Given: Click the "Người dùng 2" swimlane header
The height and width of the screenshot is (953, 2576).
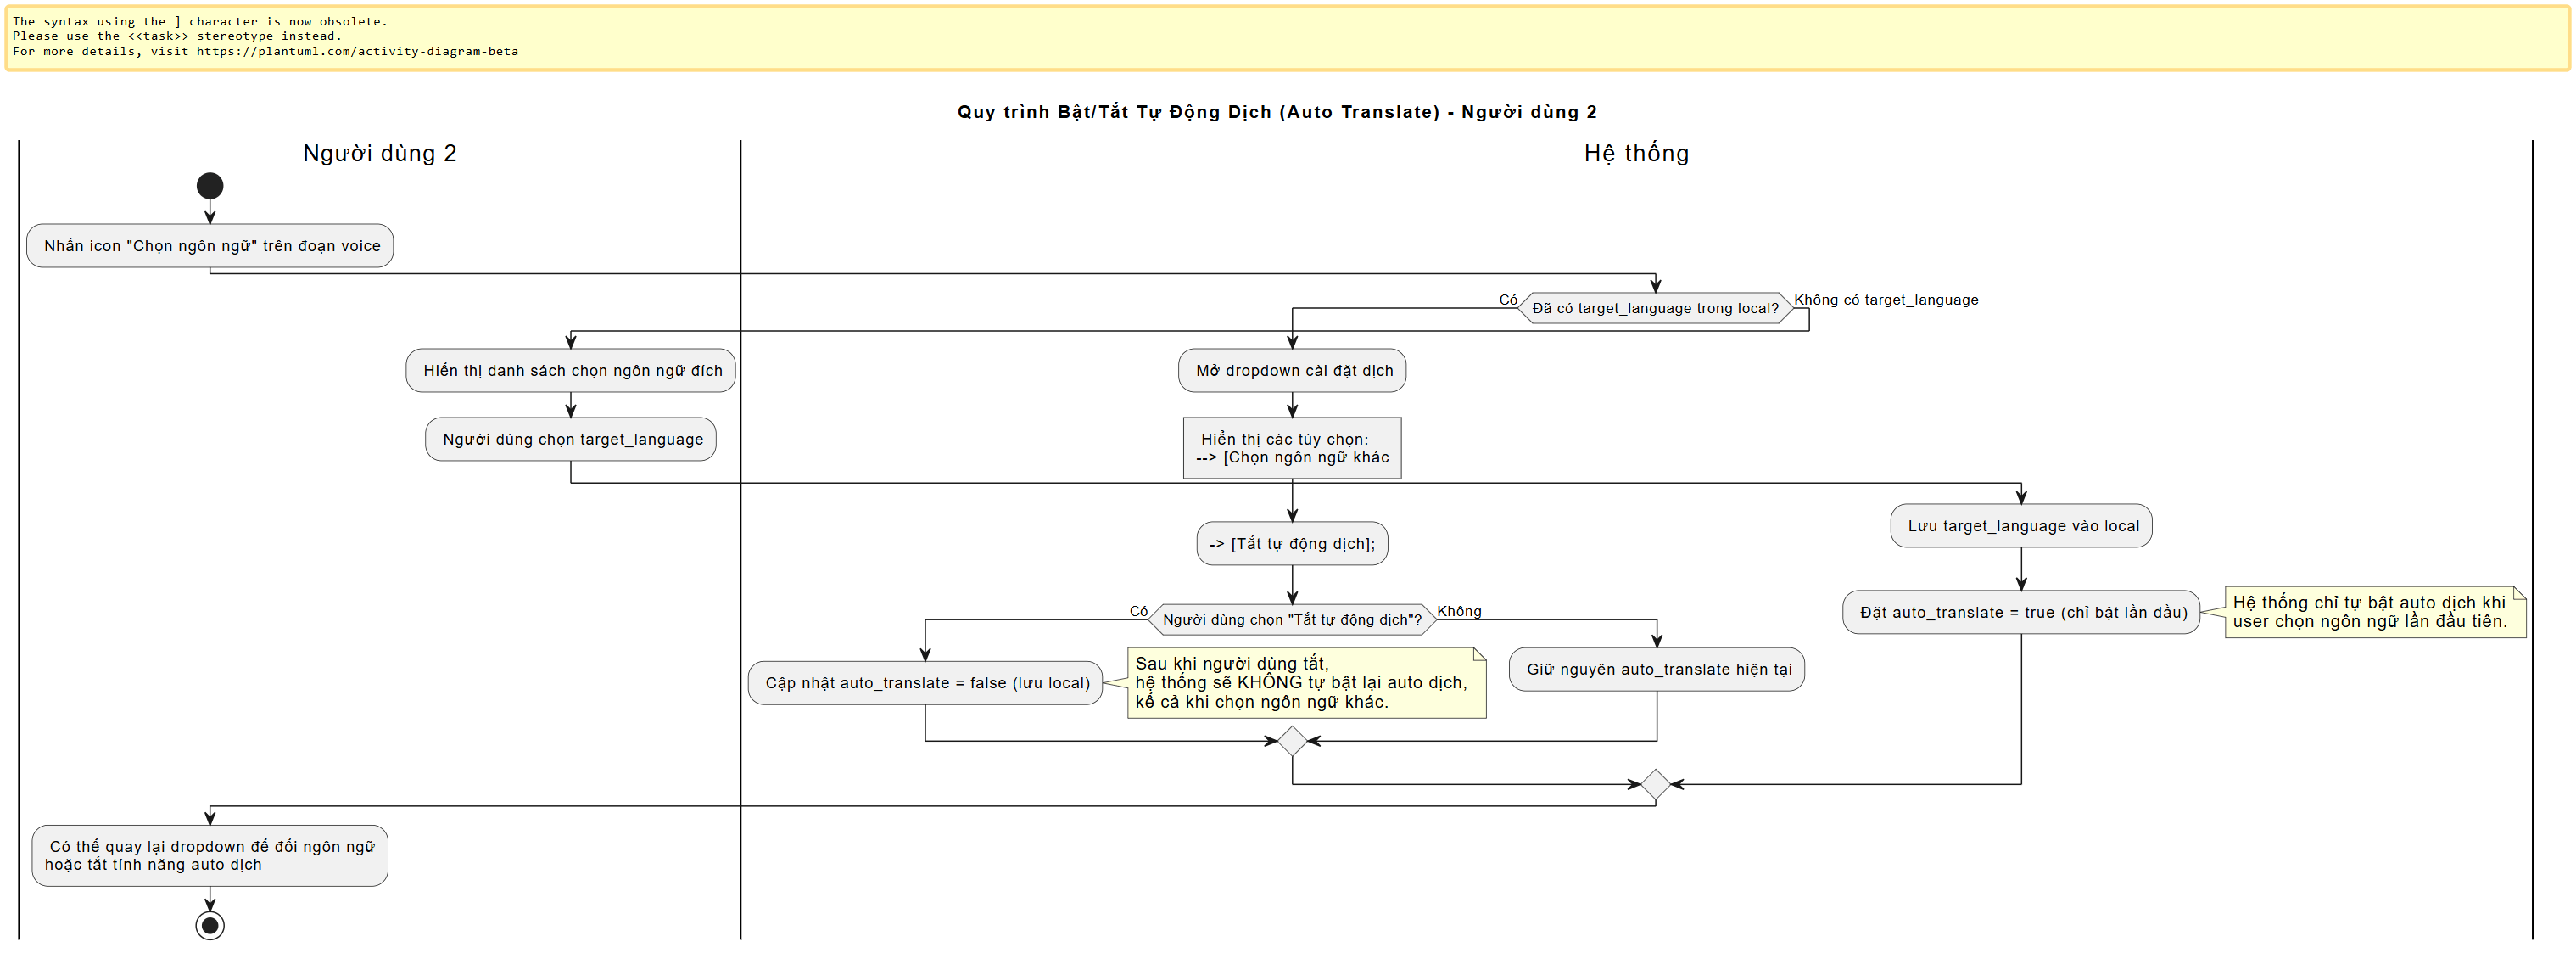Looking at the screenshot, I should point(378,153).
